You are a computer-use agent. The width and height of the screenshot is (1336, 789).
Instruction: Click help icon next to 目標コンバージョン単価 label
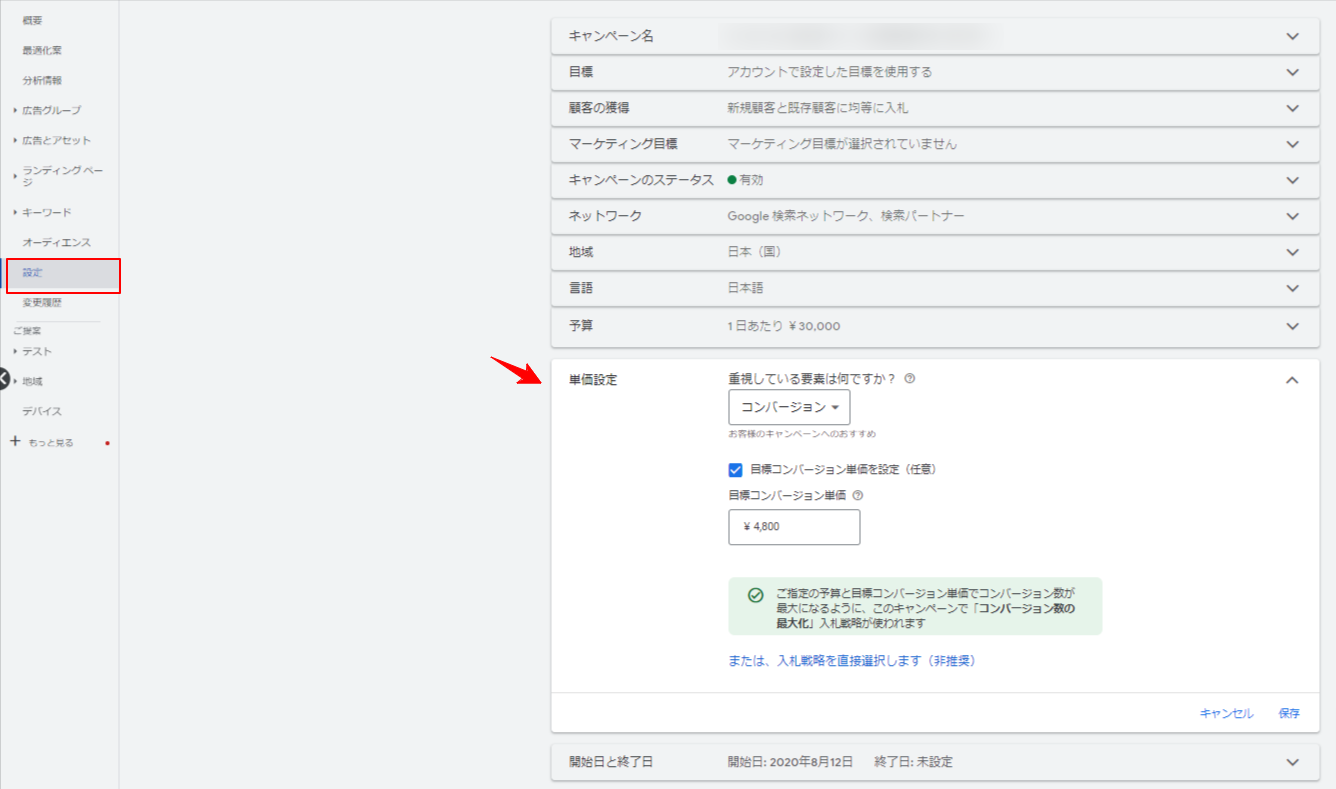click(857, 494)
